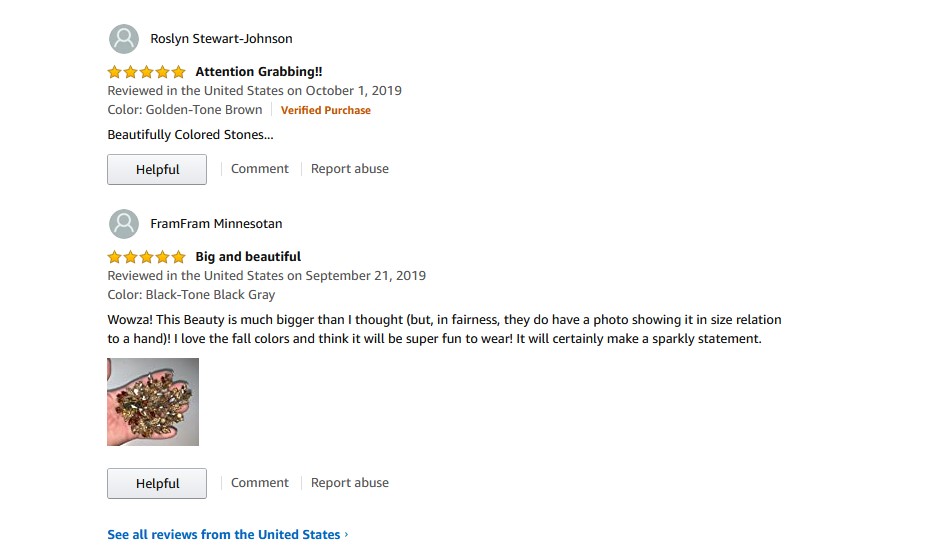Click the Black-Tone Black Gray color label
The image size is (940, 546).
(x=191, y=295)
